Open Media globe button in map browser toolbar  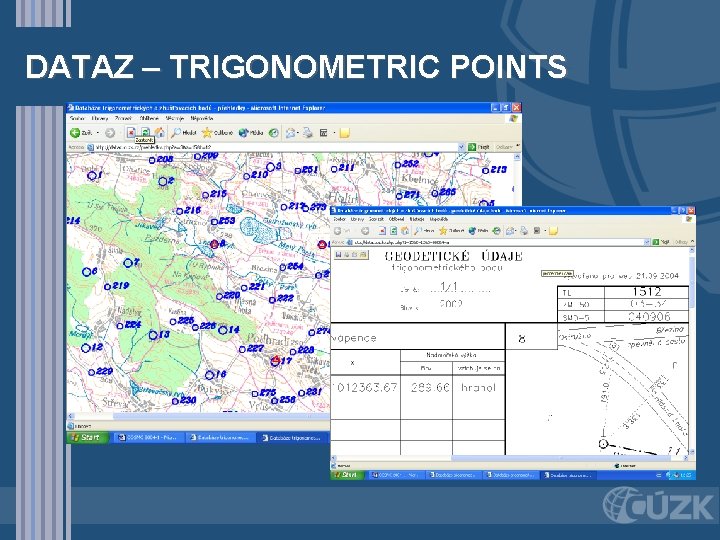(251, 133)
